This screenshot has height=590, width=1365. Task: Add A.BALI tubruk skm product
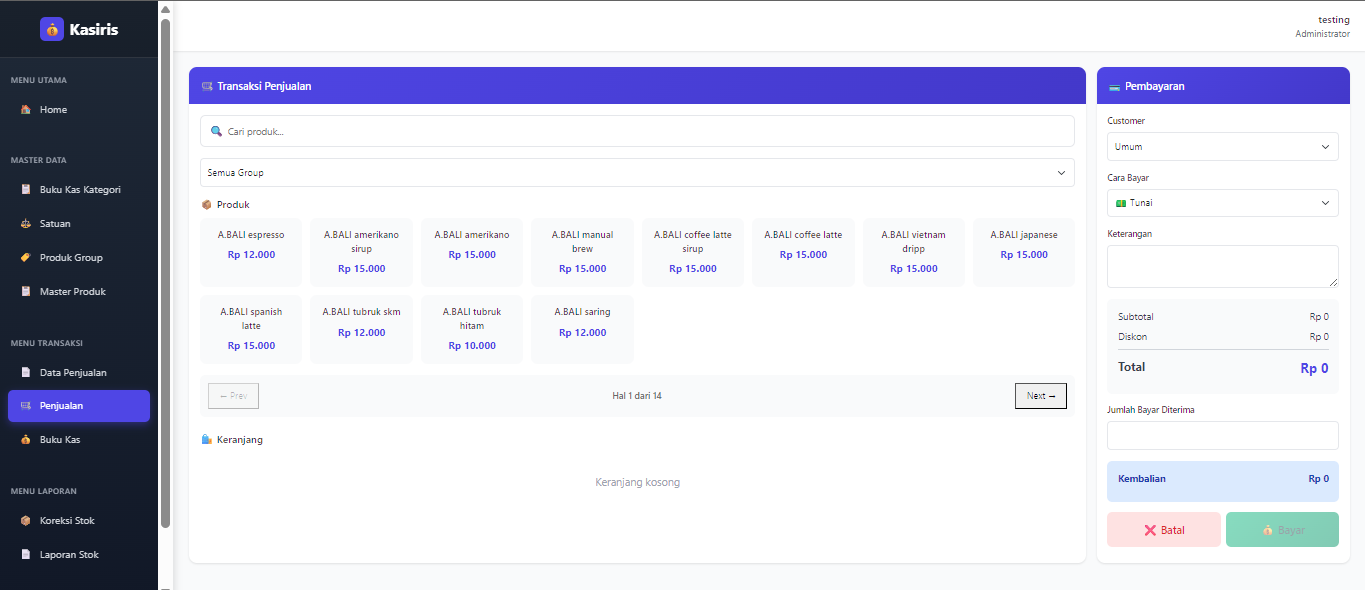(361, 329)
